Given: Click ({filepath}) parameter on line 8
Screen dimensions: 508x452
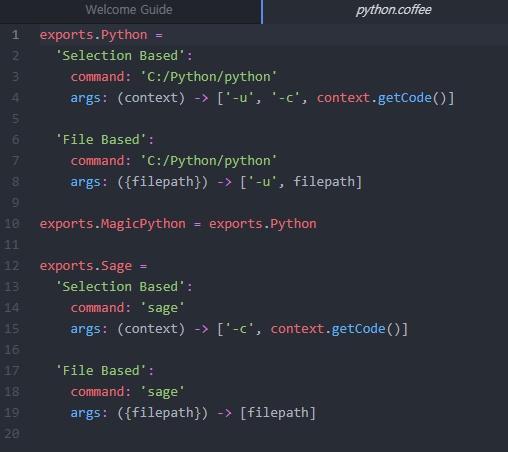Looking at the screenshot, I should coord(162,182).
